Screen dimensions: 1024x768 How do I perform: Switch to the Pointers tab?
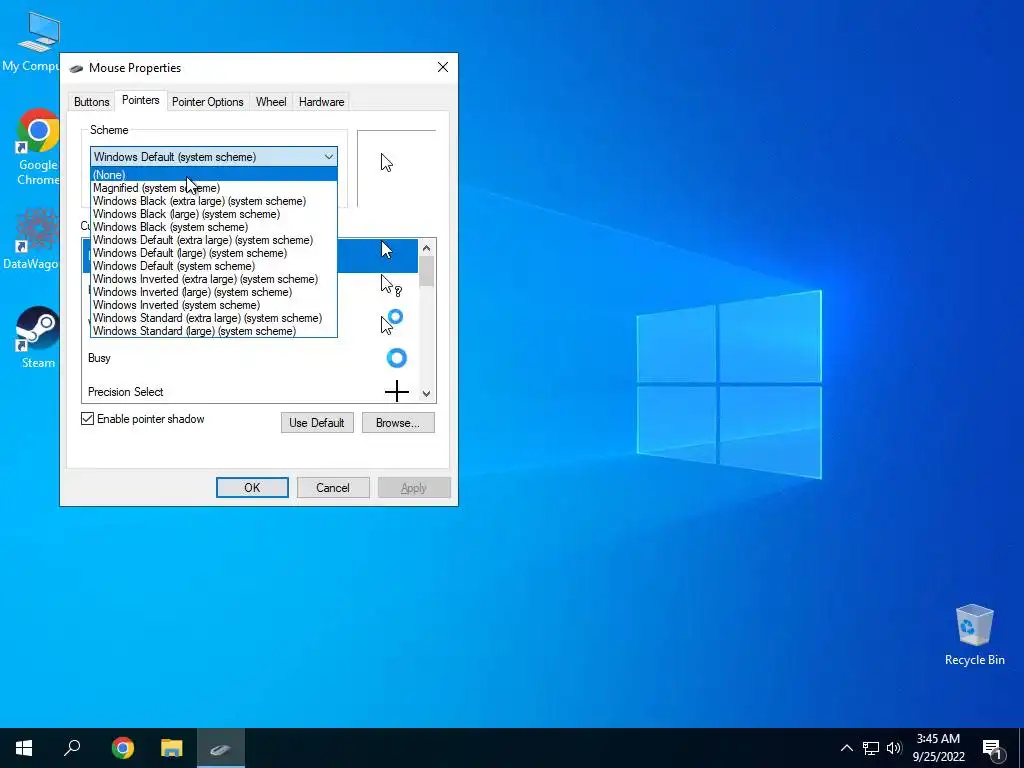coord(140,100)
